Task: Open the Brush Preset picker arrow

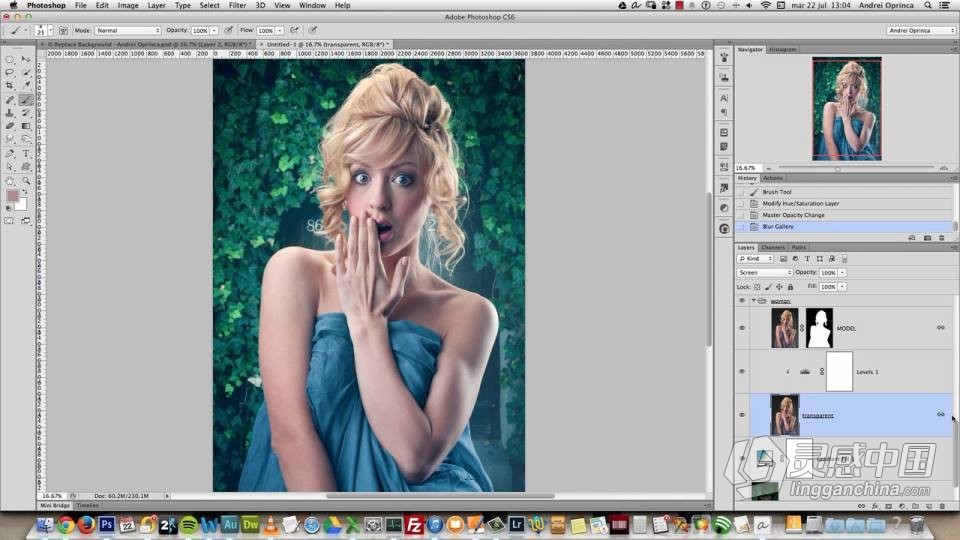Action: pyautogui.click(x=50, y=30)
